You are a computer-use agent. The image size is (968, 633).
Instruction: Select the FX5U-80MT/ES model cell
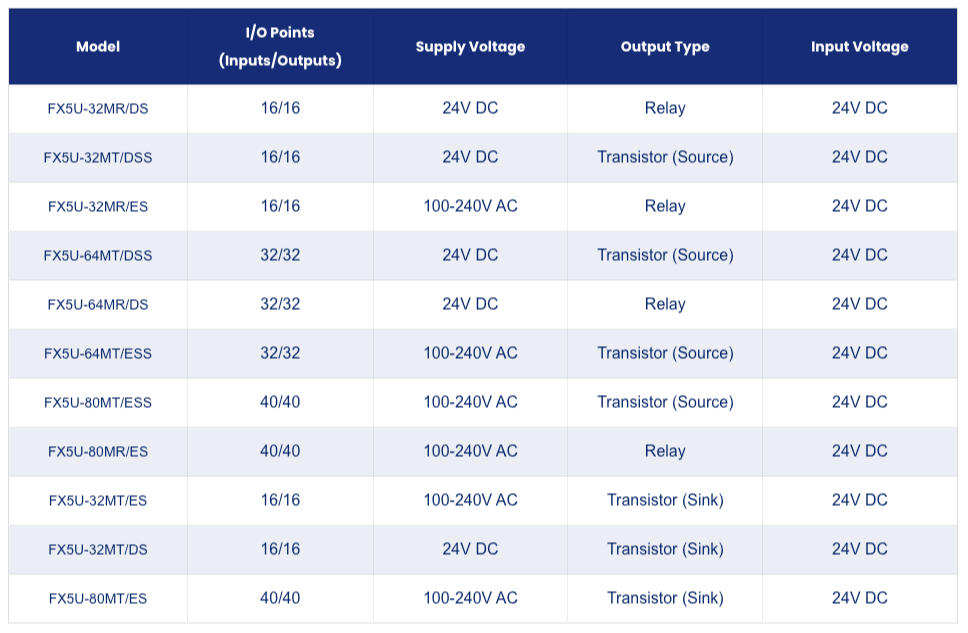[x=98, y=598]
